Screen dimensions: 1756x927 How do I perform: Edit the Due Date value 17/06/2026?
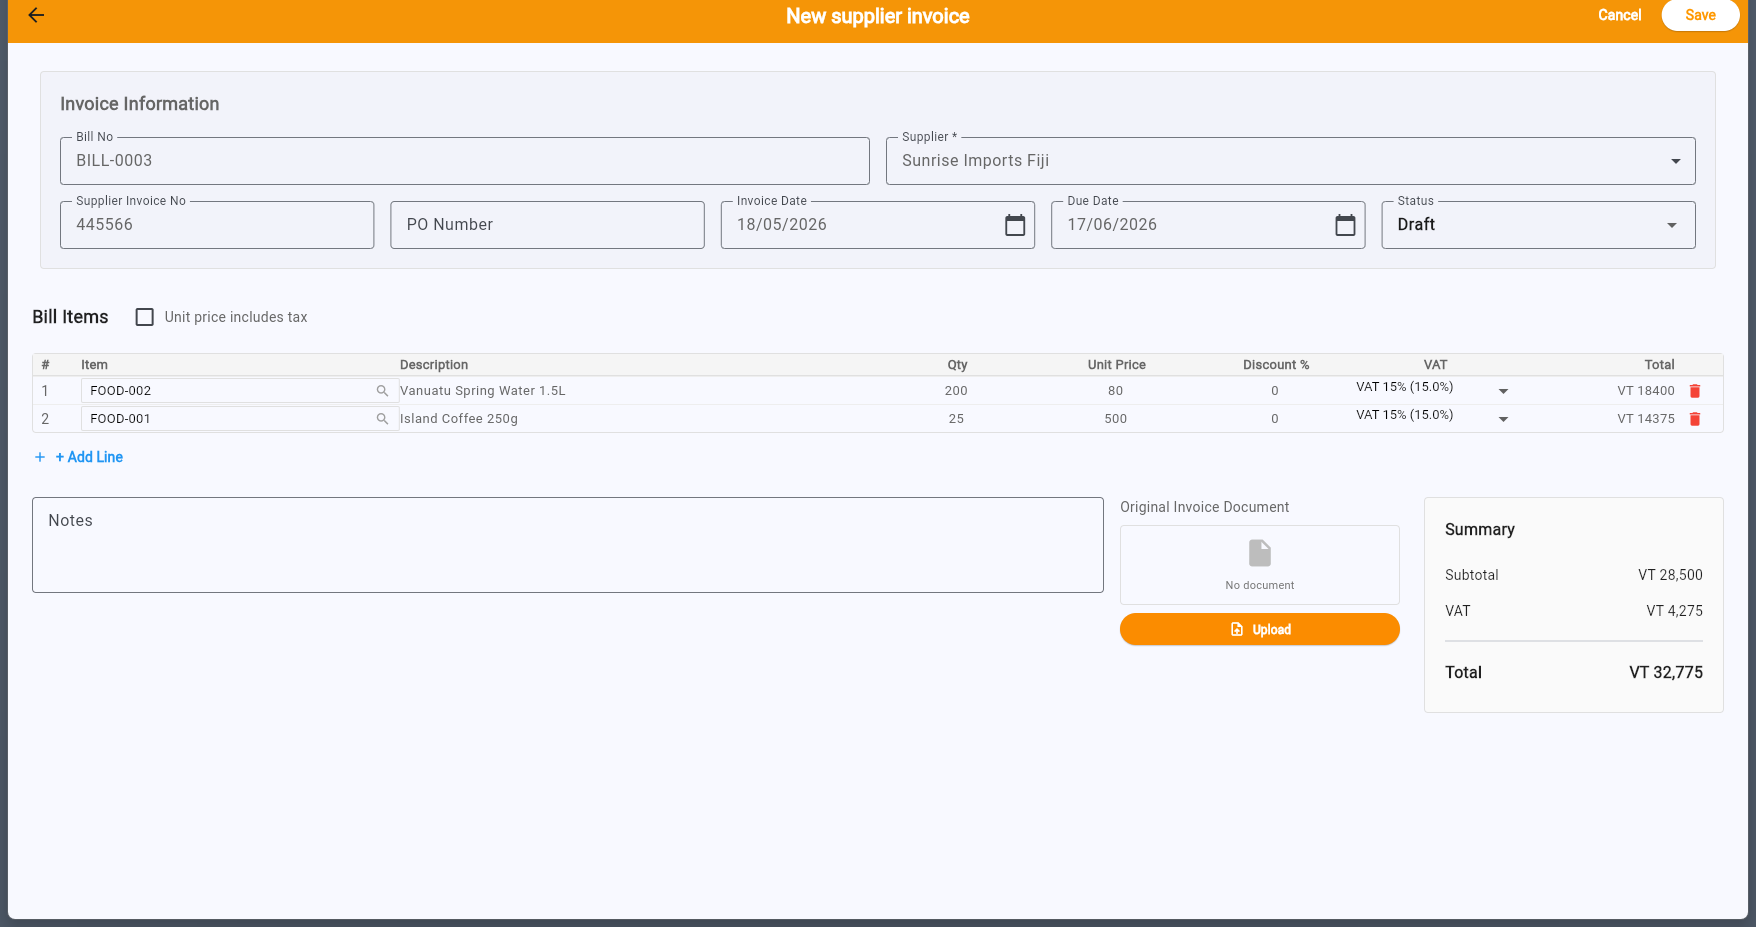point(1112,225)
